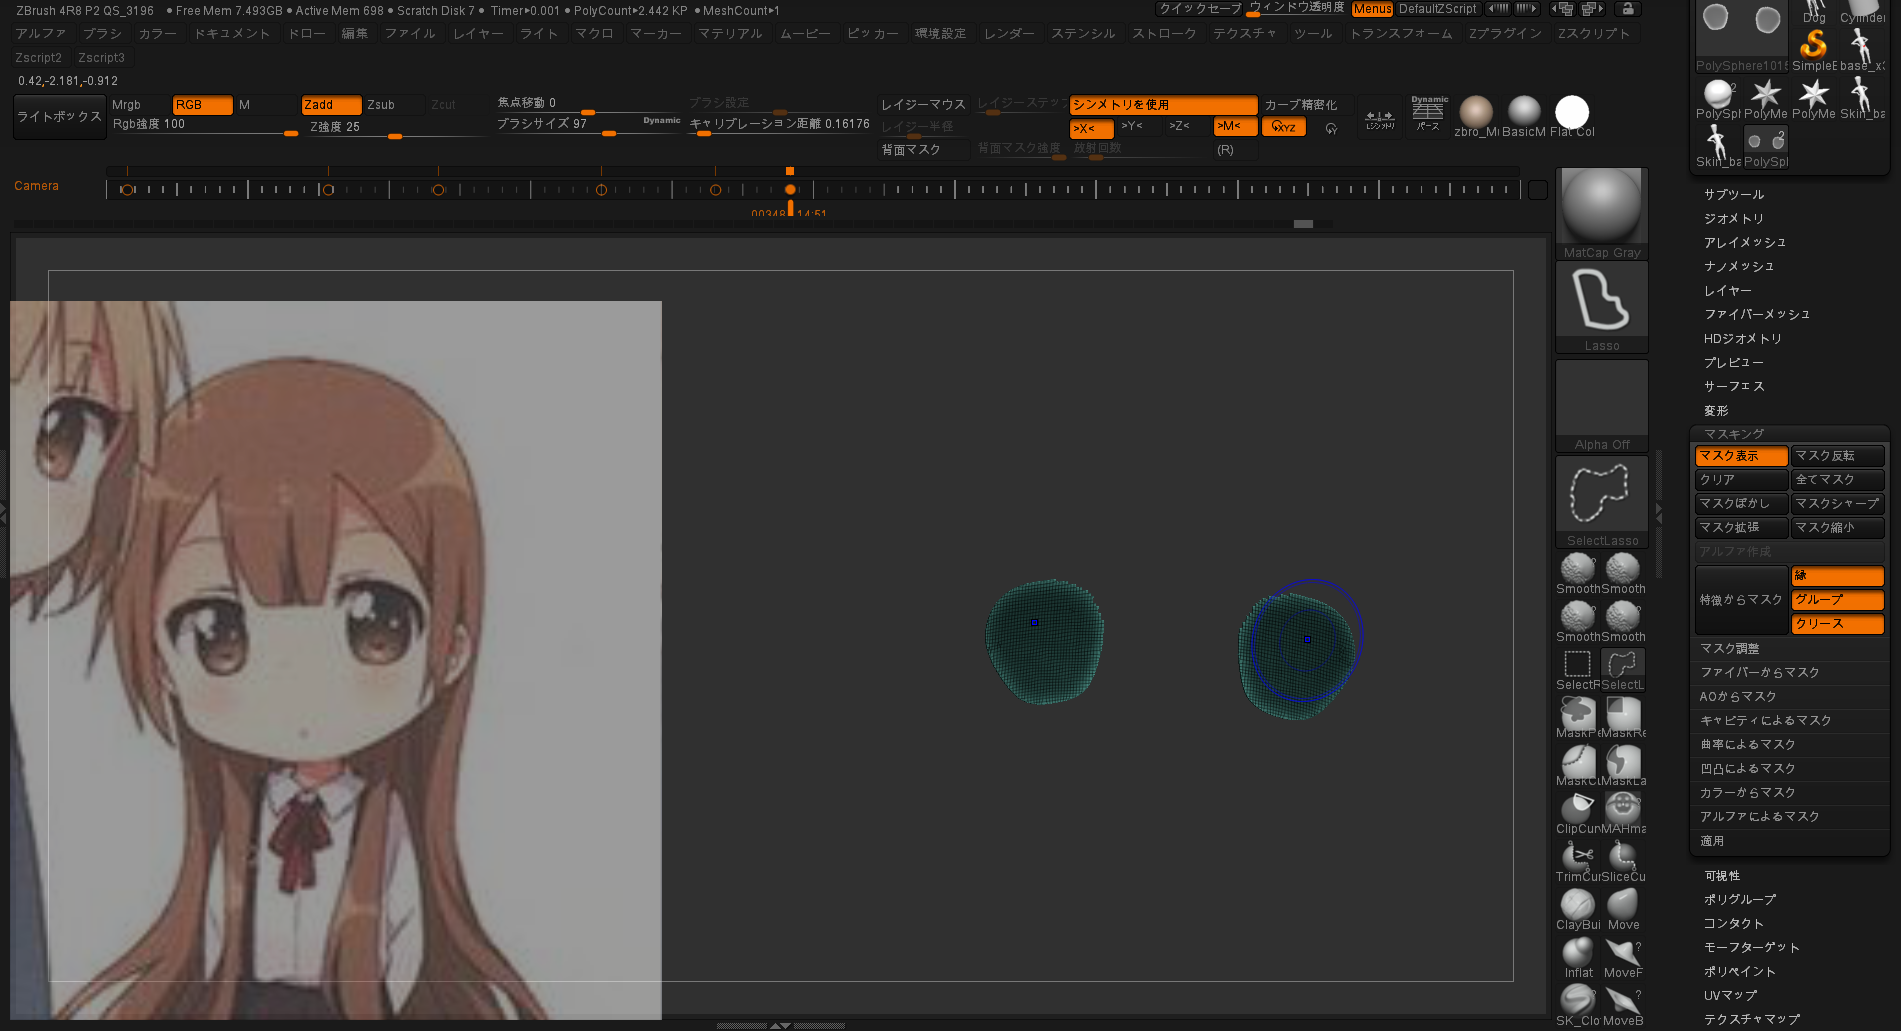Toggle the Zadd mode button
This screenshot has width=1901, height=1031.
click(x=330, y=105)
